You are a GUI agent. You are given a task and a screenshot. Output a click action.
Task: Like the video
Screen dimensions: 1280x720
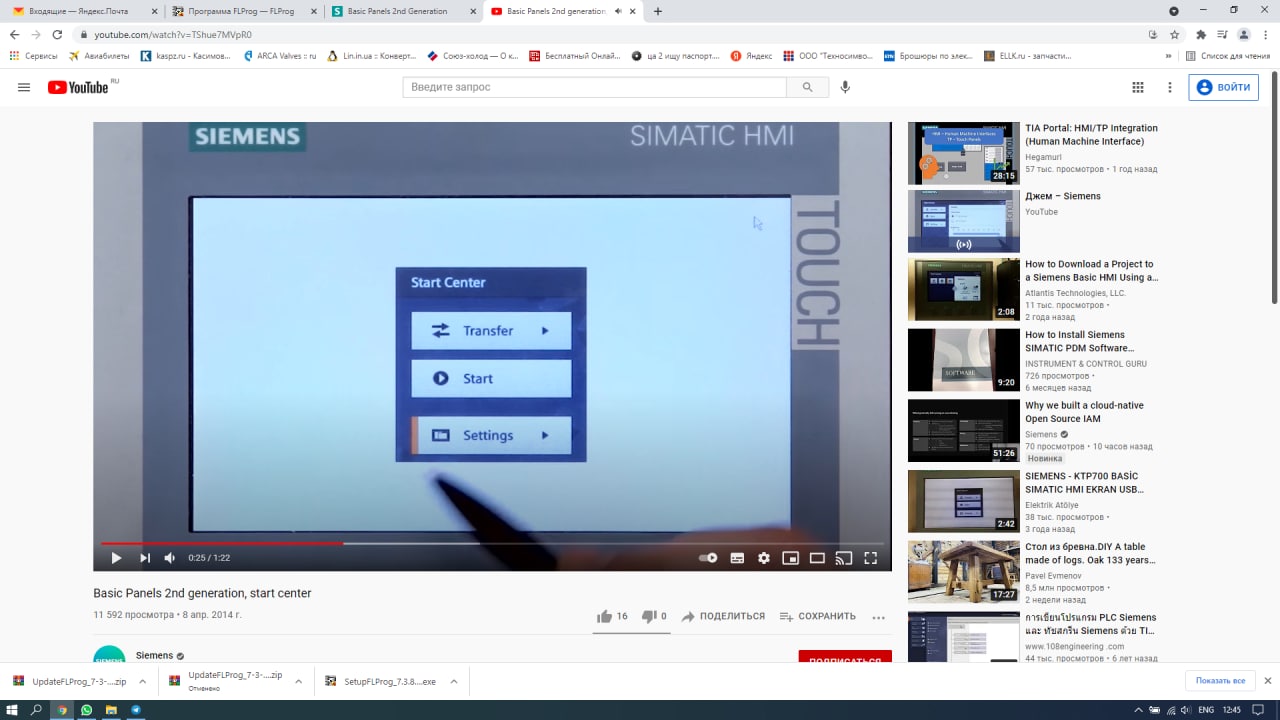612,616
